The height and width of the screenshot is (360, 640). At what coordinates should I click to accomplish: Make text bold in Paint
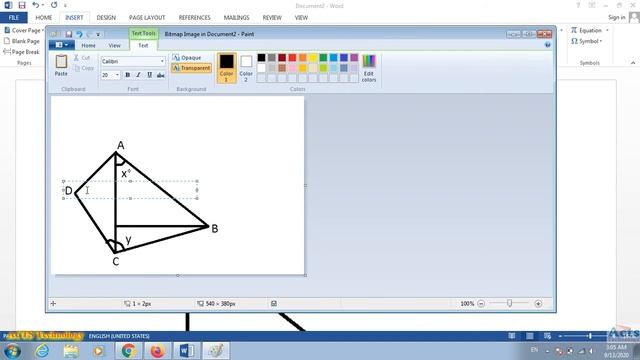[x=127, y=75]
